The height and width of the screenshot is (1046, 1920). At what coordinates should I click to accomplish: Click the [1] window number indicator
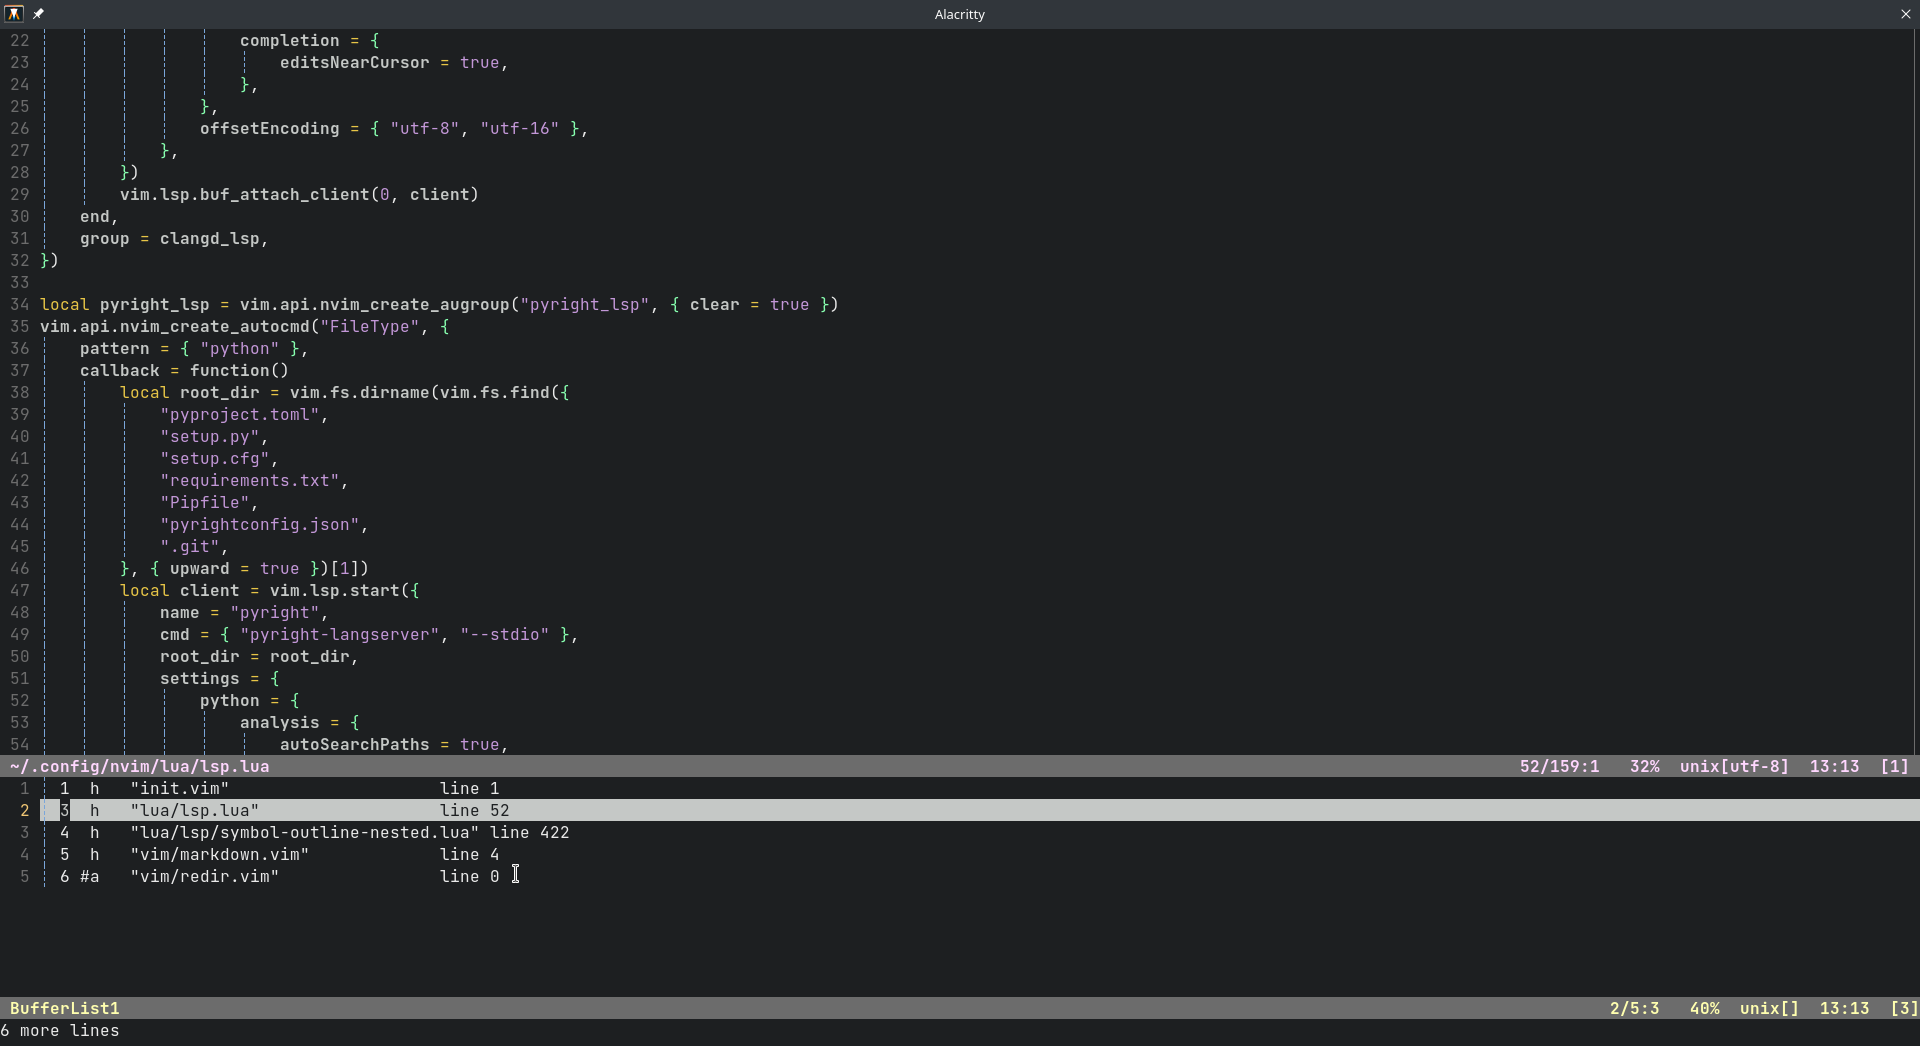pos(1894,766)
